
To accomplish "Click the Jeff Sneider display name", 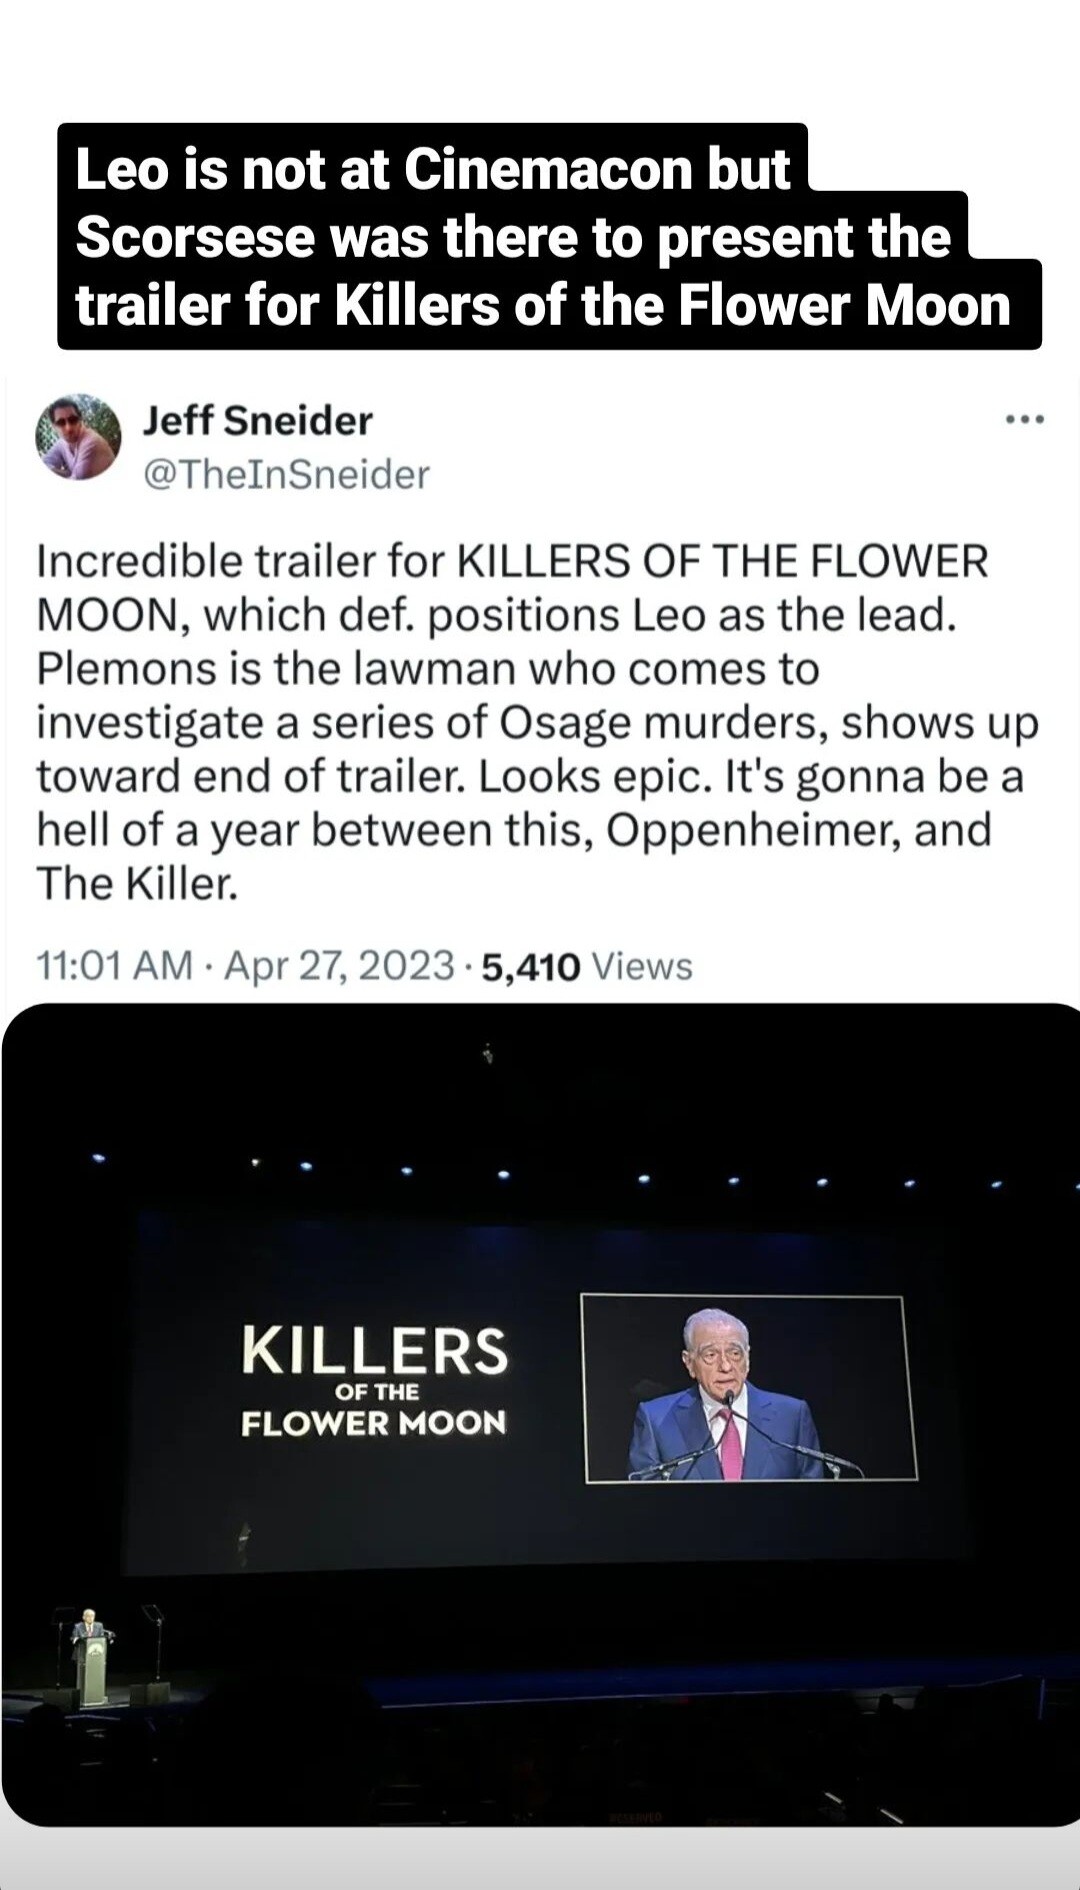I will 257,421.
